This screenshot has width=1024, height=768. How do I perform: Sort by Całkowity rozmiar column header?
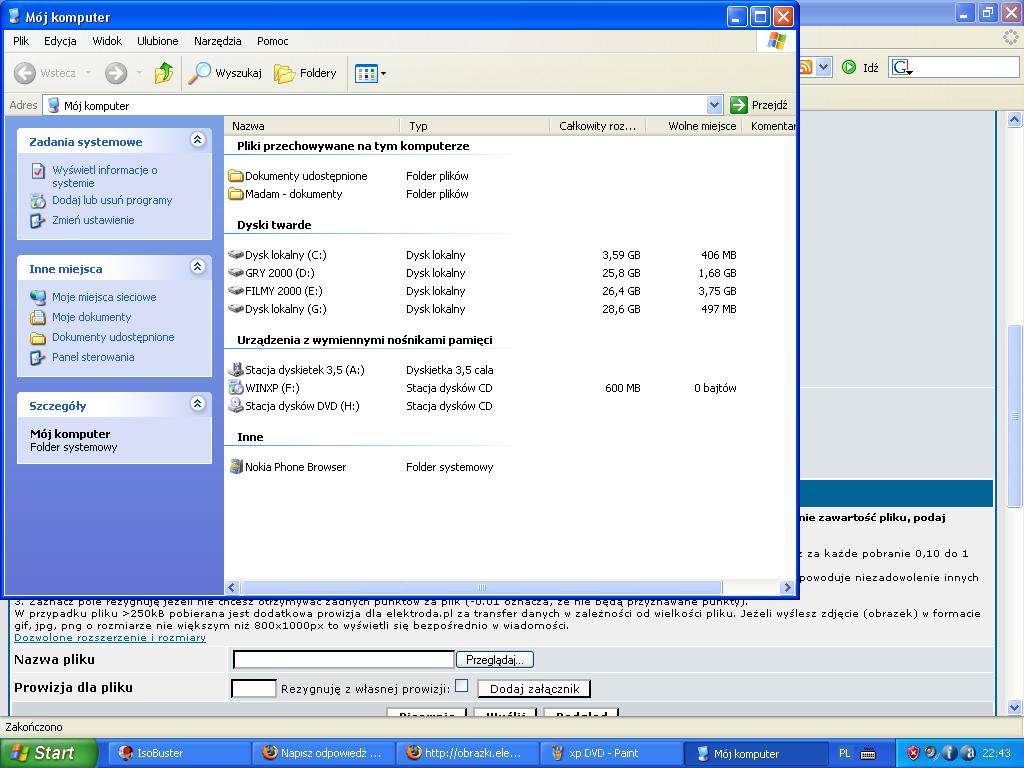coord(598,126)
